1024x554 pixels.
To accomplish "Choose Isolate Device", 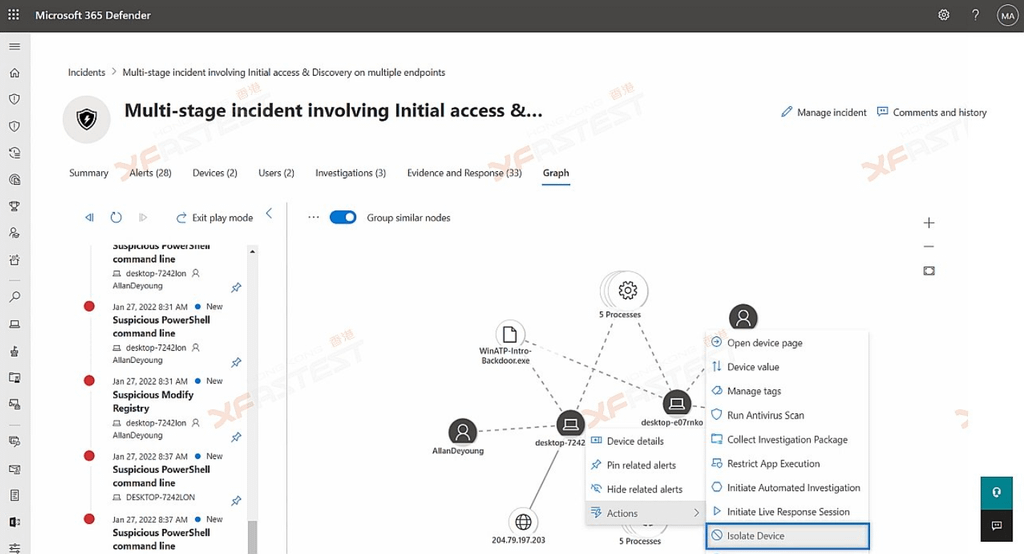I will point(788,536).
